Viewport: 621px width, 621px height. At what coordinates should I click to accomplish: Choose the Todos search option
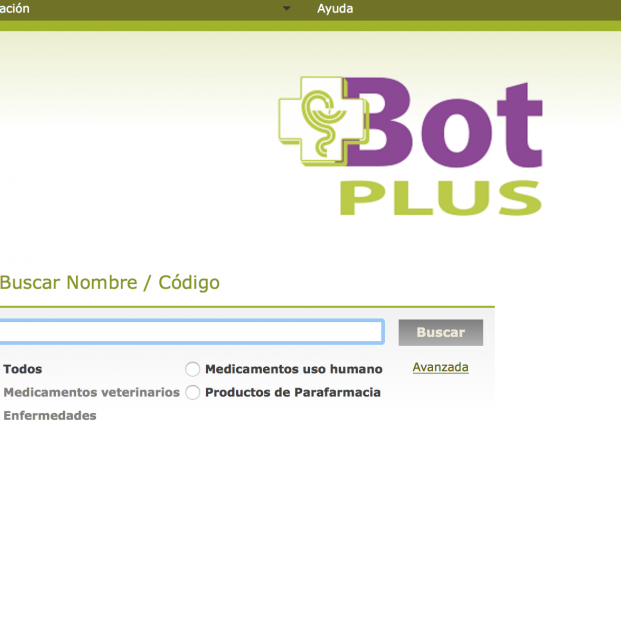pyautogui.click(x=22, y=369)
